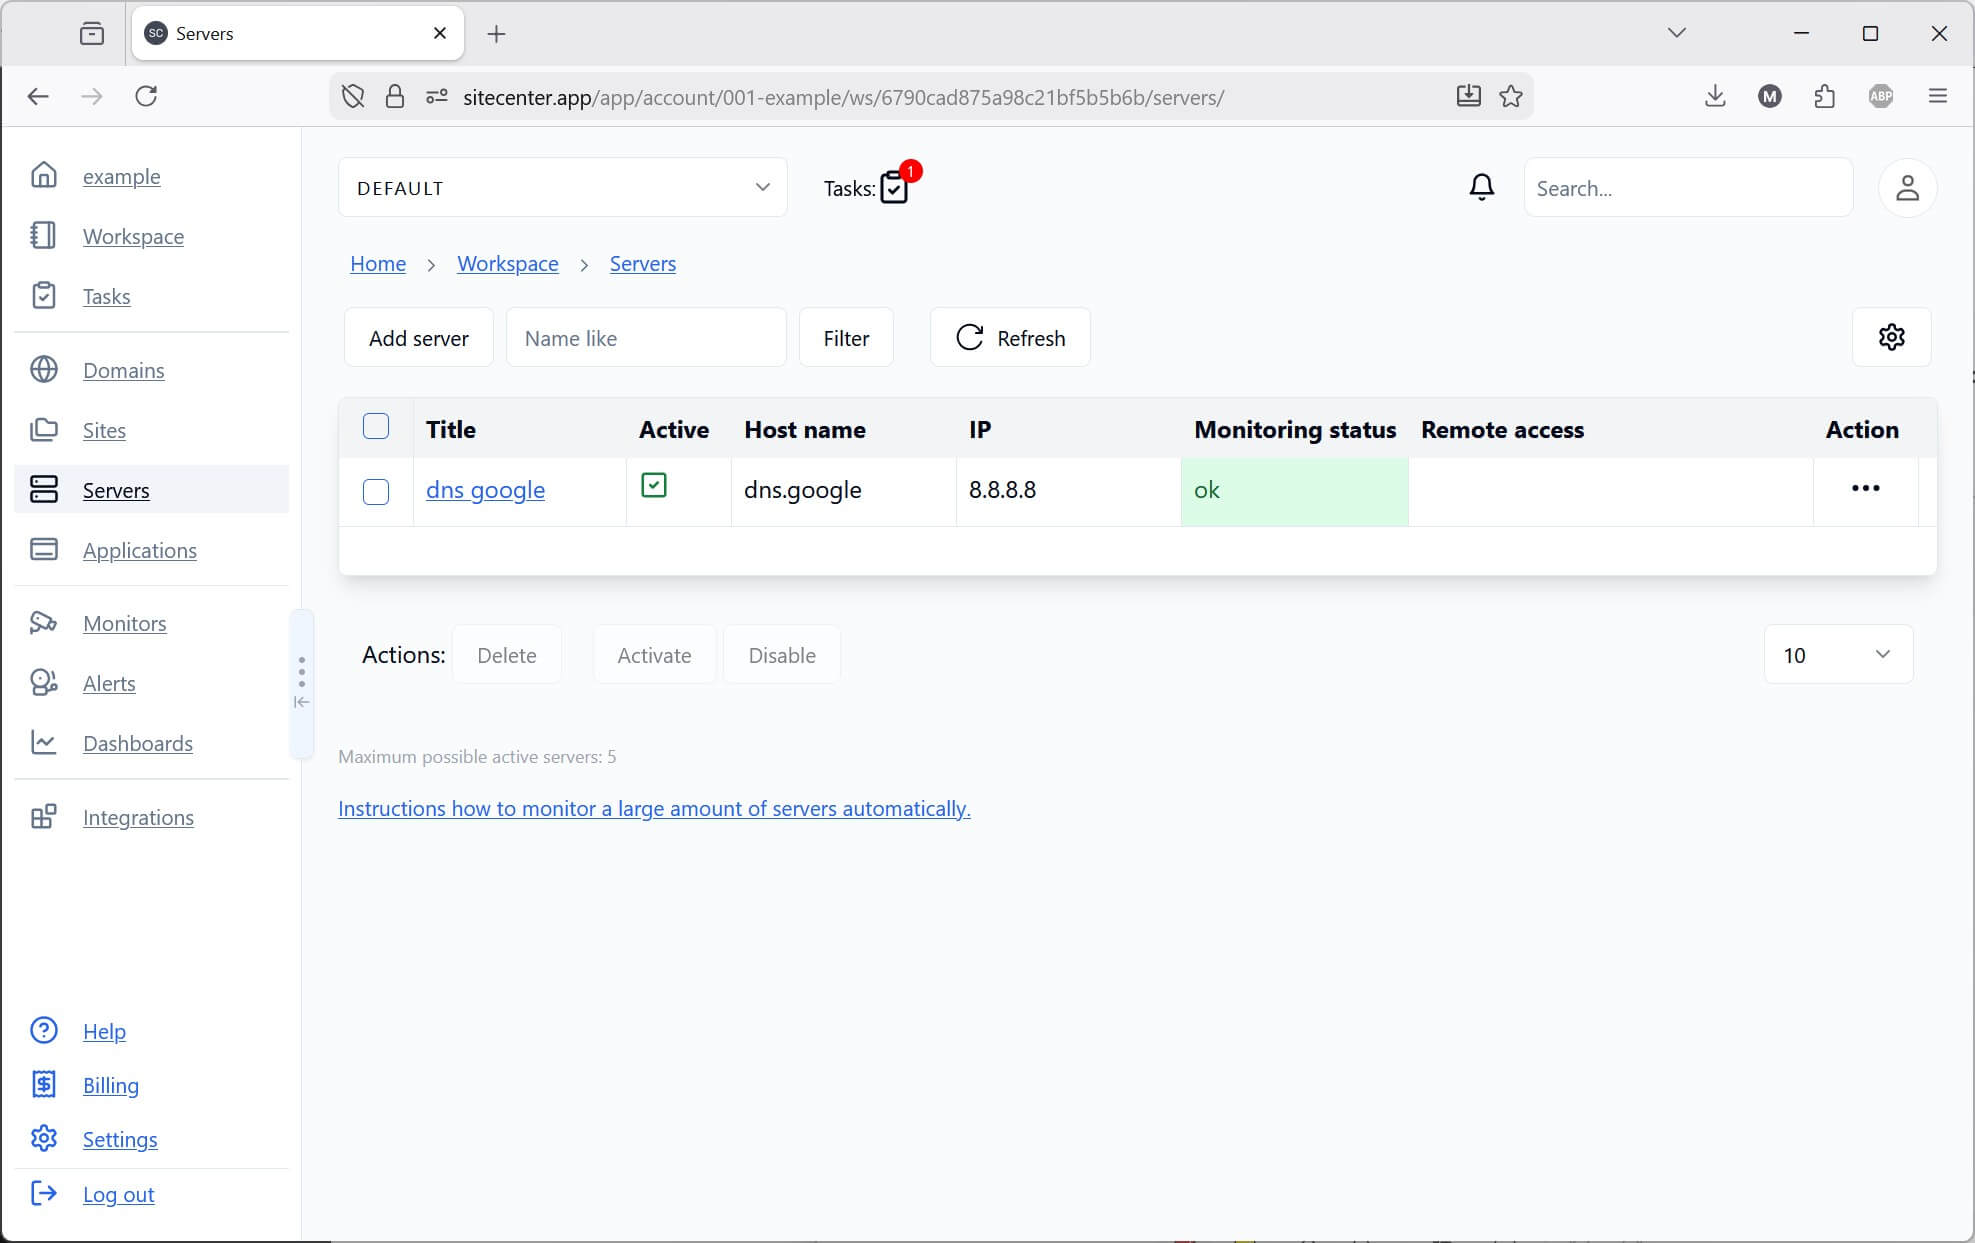
Task: Toggle the Active status for dns google
Action: pyautogui.click(x=655, y=485)
